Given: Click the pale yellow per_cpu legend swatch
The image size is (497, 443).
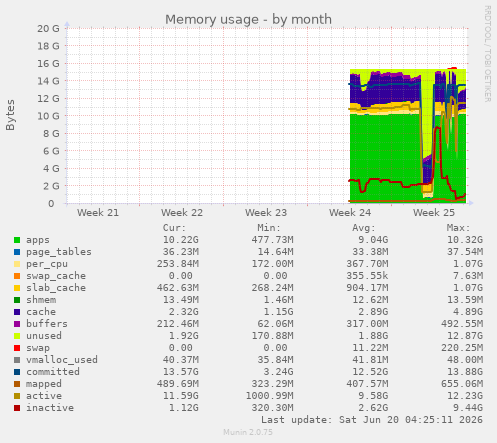Looking at the screenshot, I should click(17, 264).
